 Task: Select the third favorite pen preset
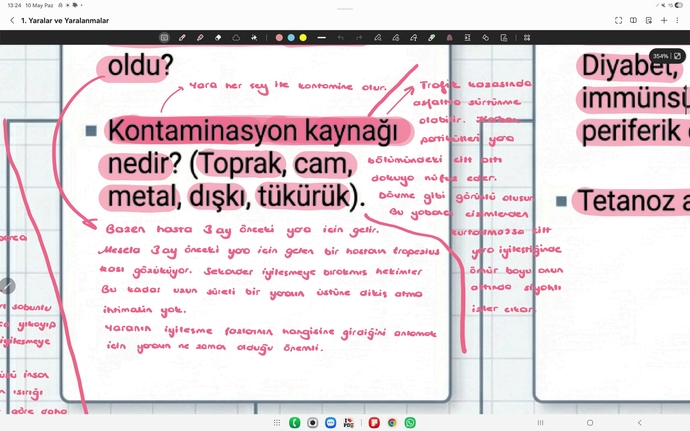point(414,38)
